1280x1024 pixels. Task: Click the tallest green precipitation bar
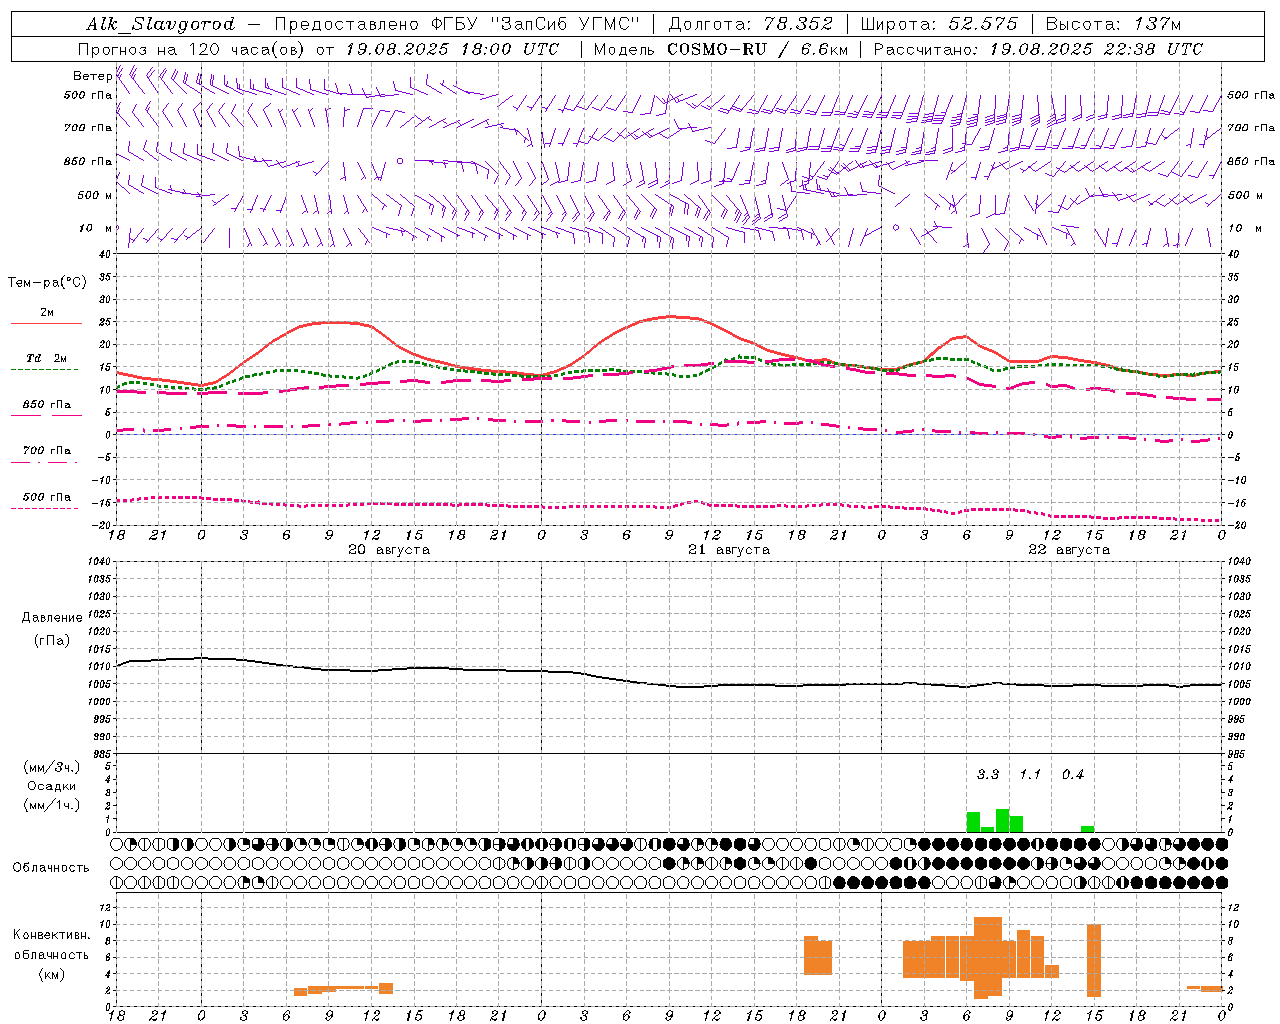point(1002,821)
